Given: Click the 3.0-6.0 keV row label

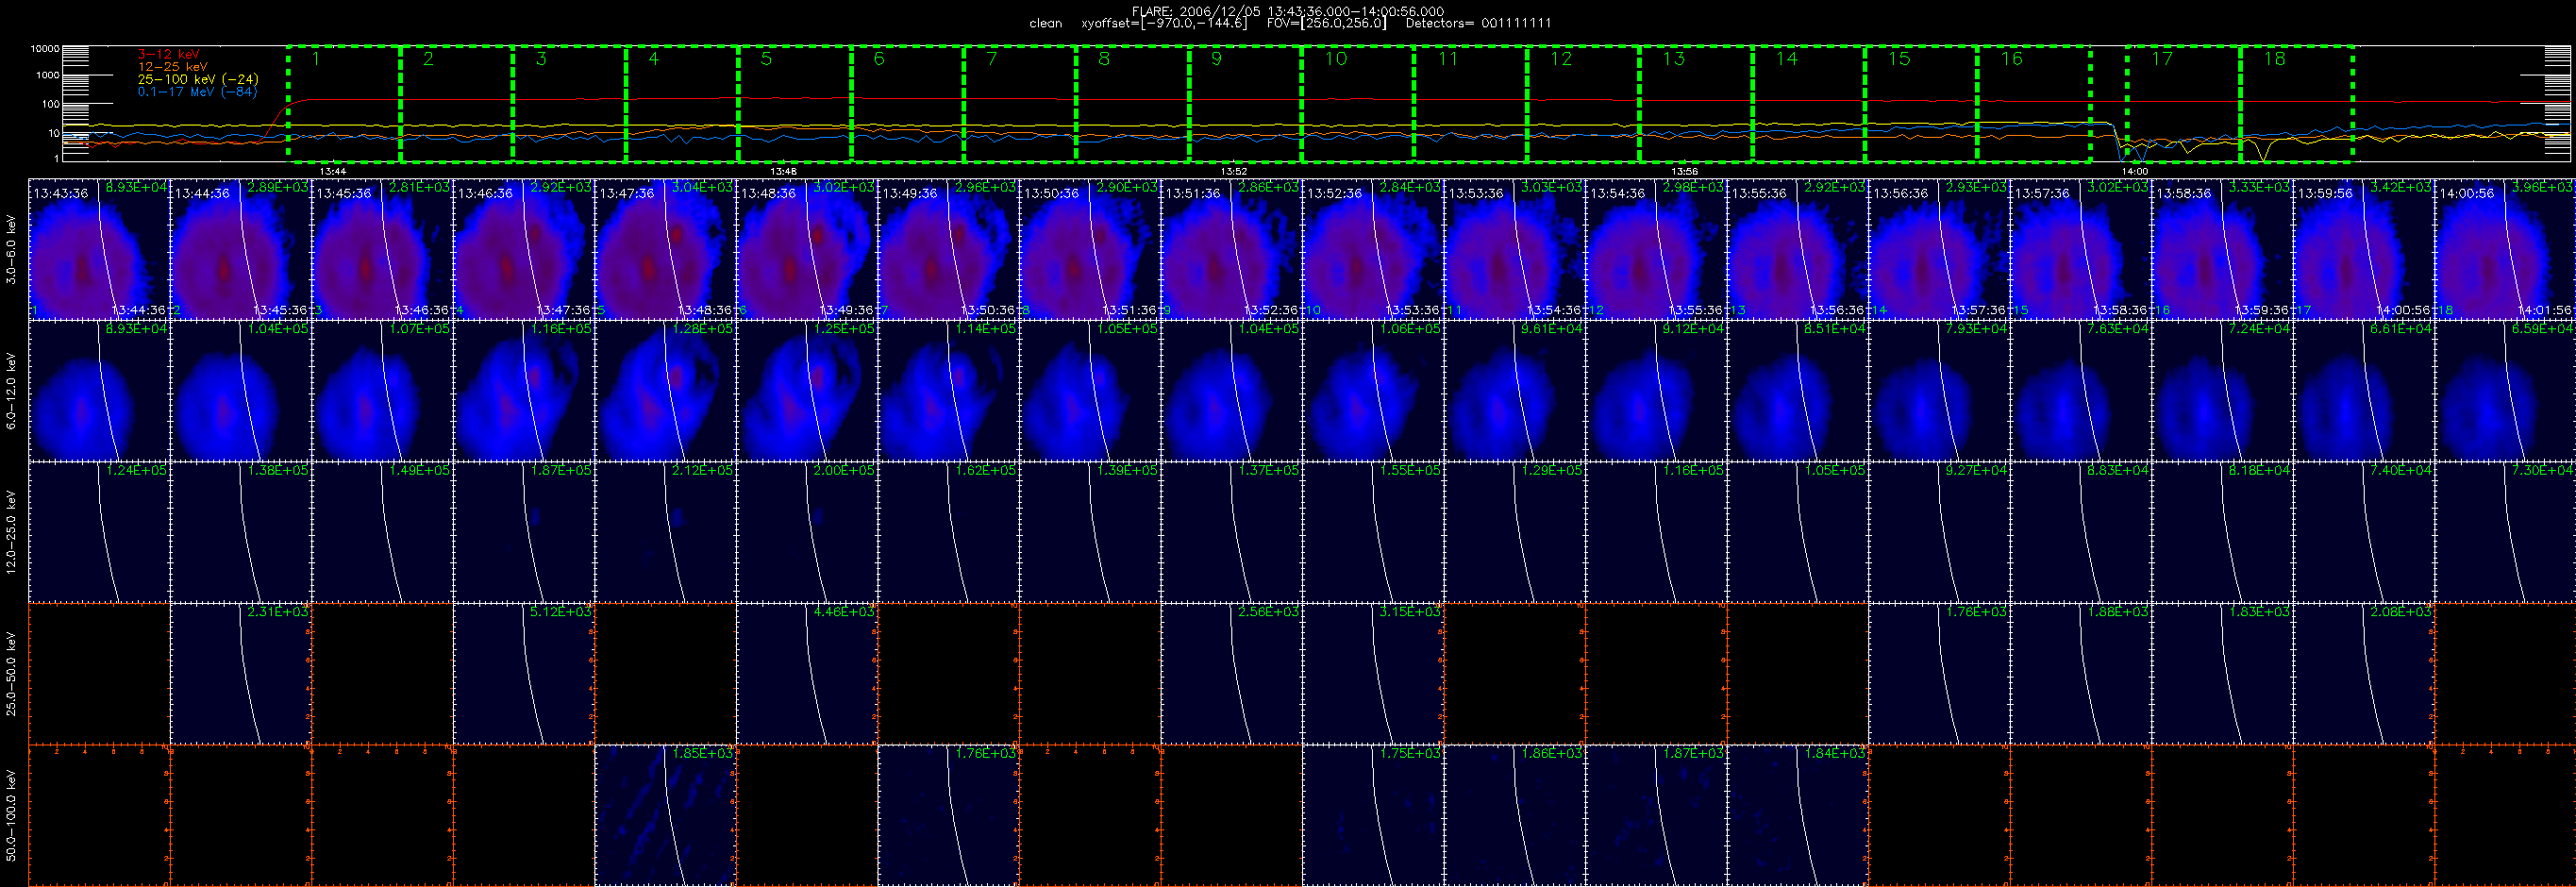Looking at the screenshot, I should (x=12, y=250).
